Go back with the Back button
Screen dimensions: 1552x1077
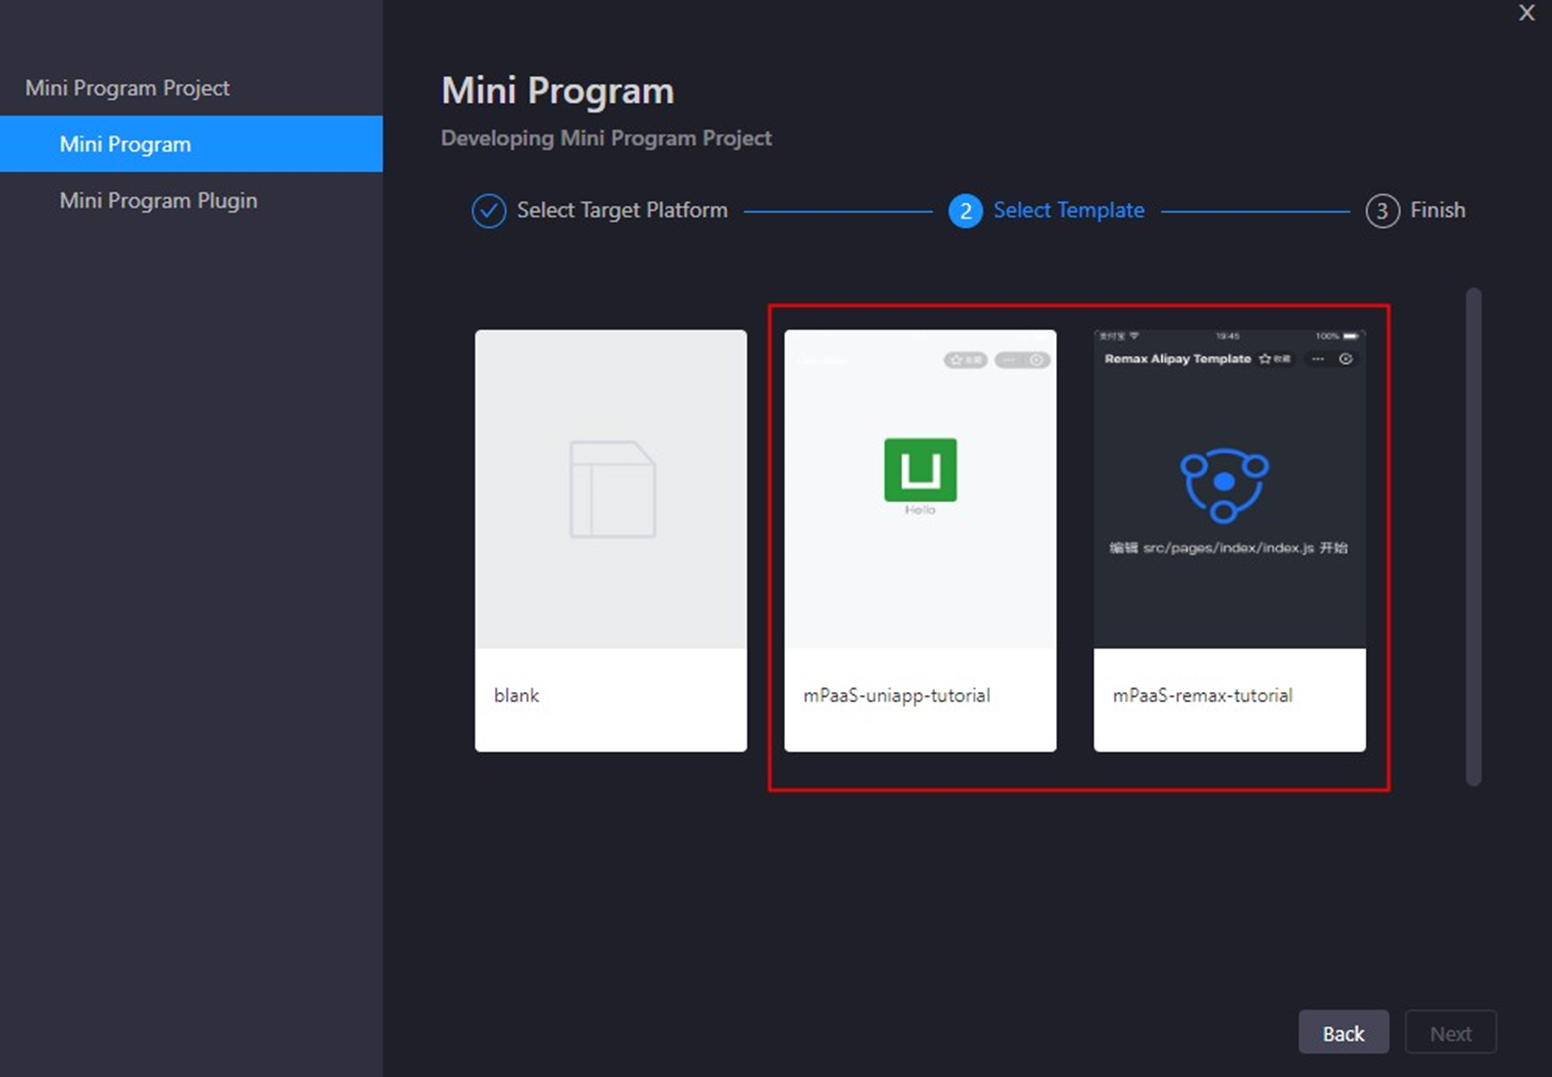(1343, 1033)
